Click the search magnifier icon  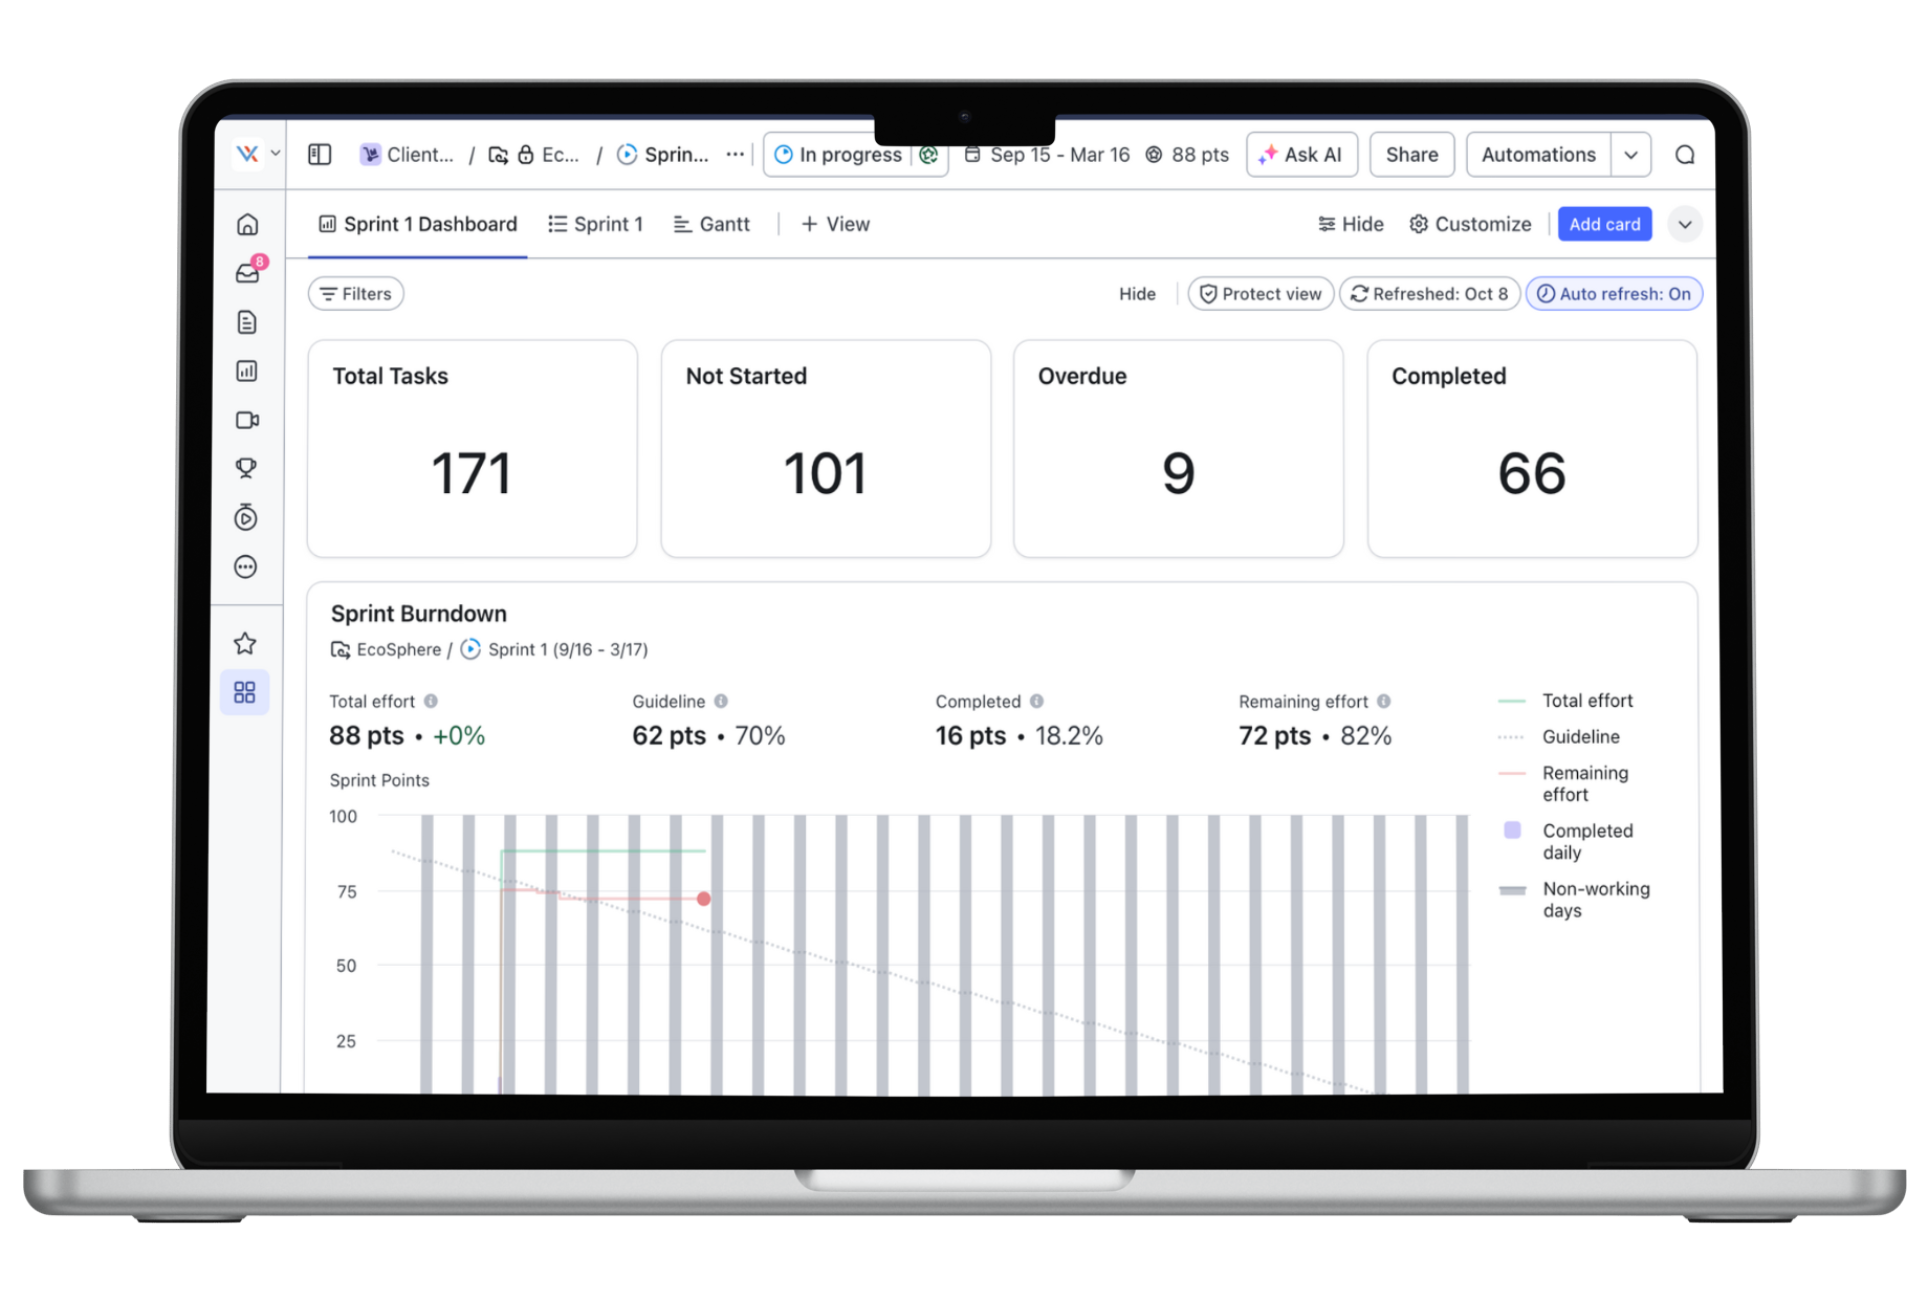tap(1685, 155)
